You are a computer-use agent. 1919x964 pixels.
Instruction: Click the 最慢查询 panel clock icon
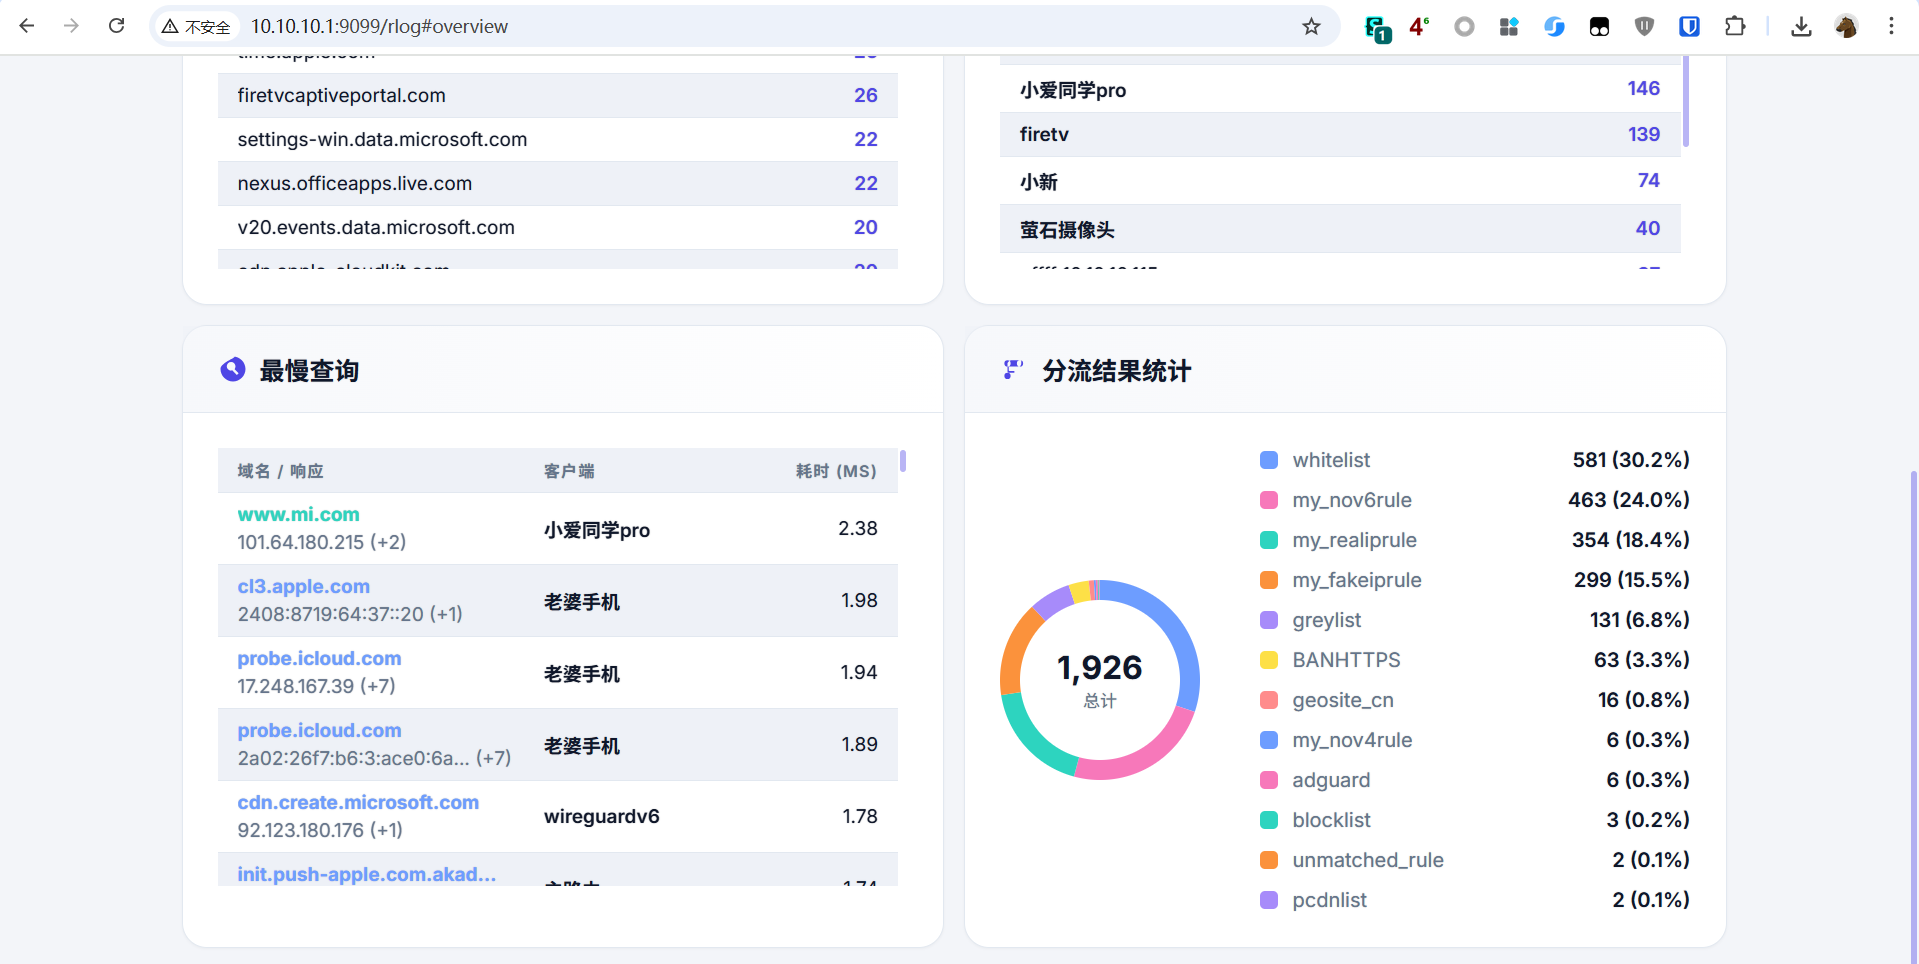[x=232, y=370]
